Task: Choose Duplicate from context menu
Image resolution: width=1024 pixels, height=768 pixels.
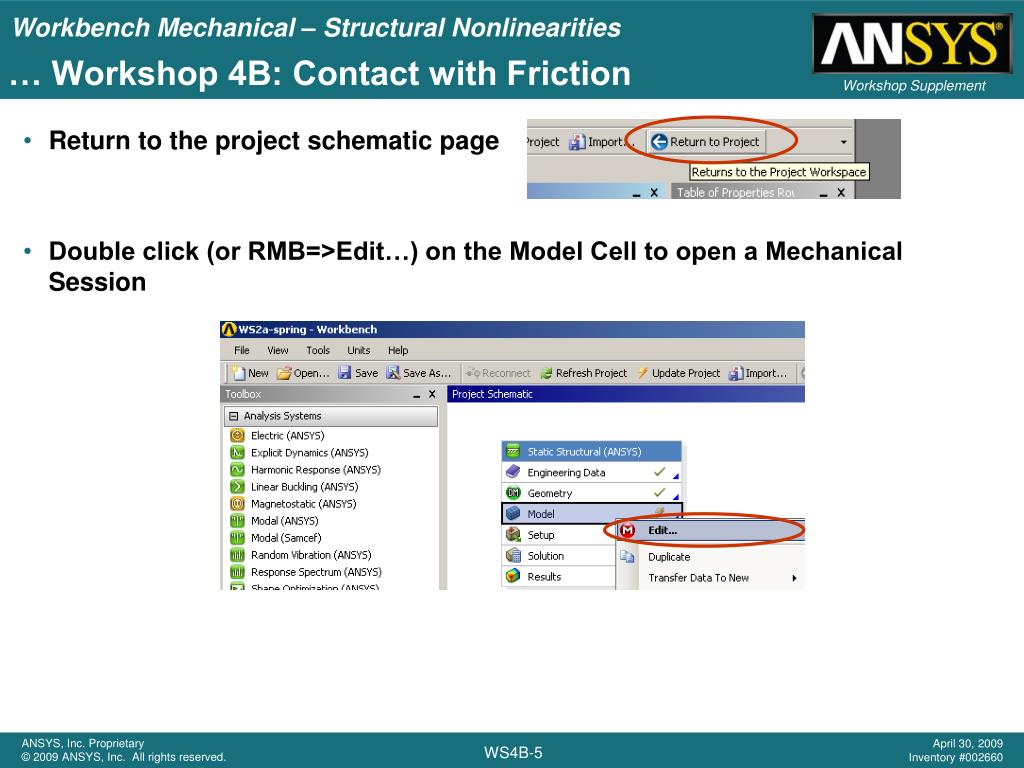Action: [711, 557]
